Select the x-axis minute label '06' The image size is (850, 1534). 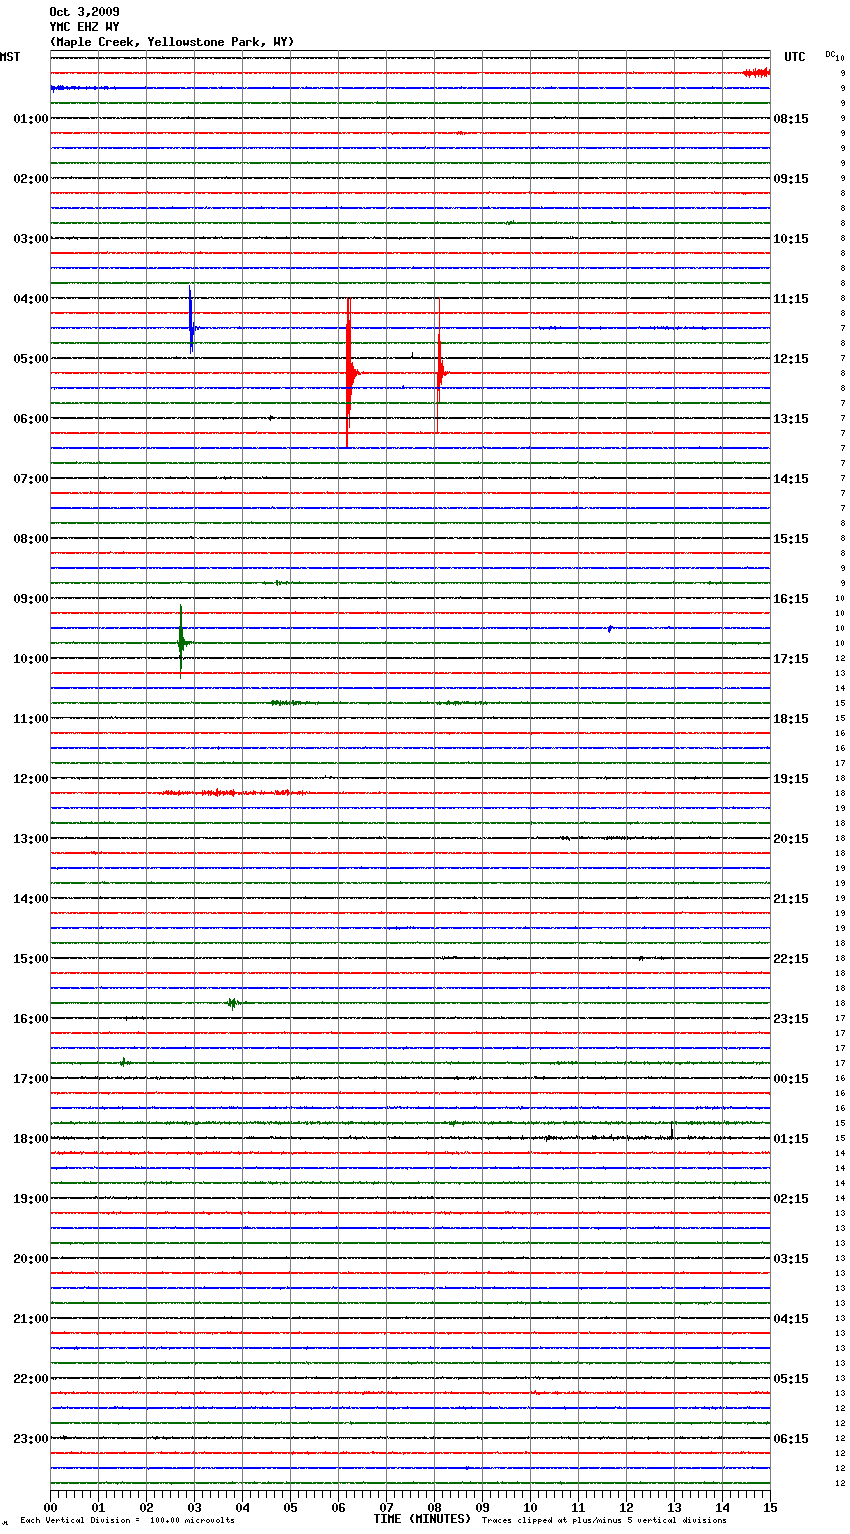click(338, 1507)
